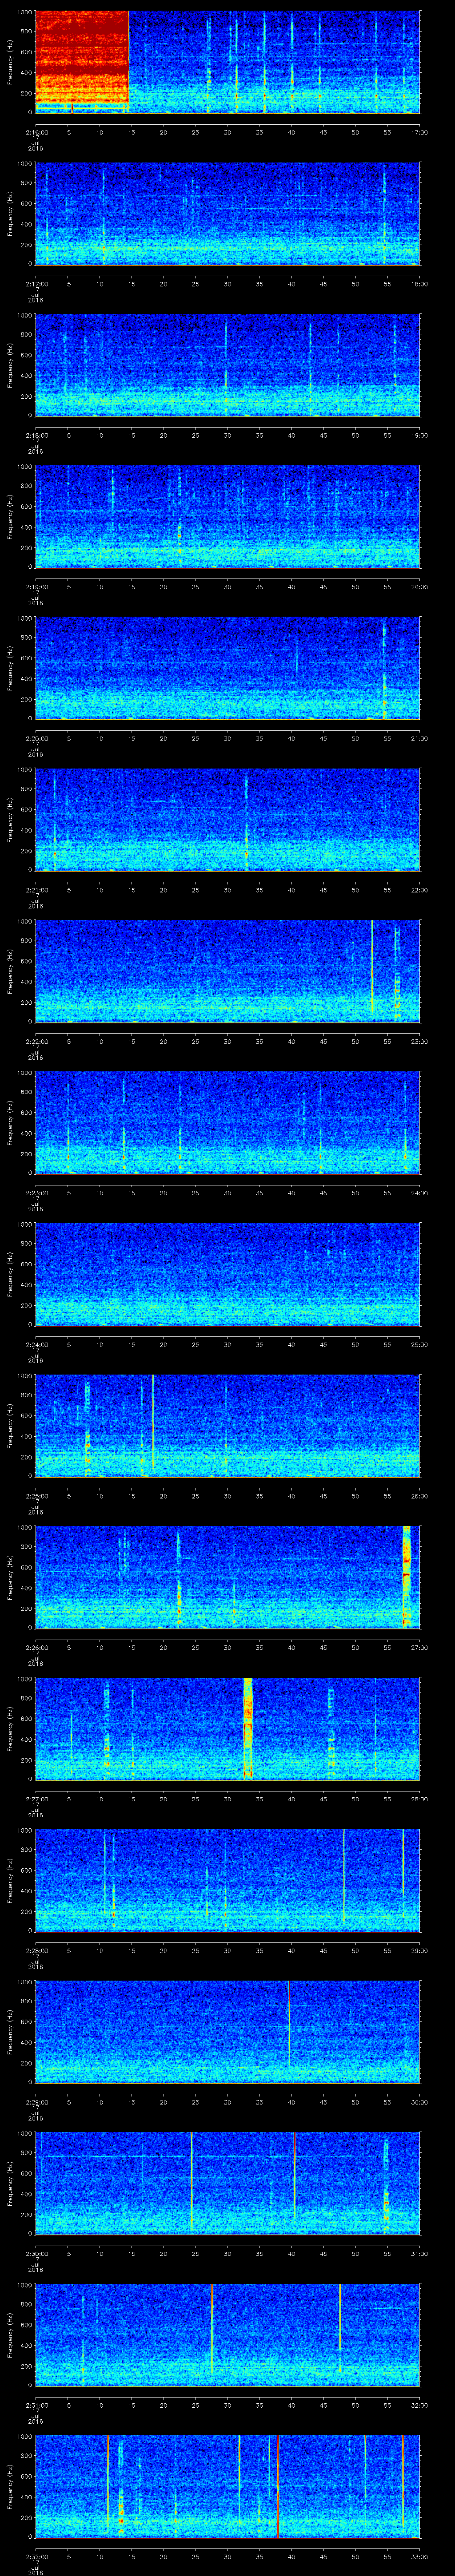Click the "32:00" end time label
The height and width of the screenshot is (2576, 455).
419,2405
